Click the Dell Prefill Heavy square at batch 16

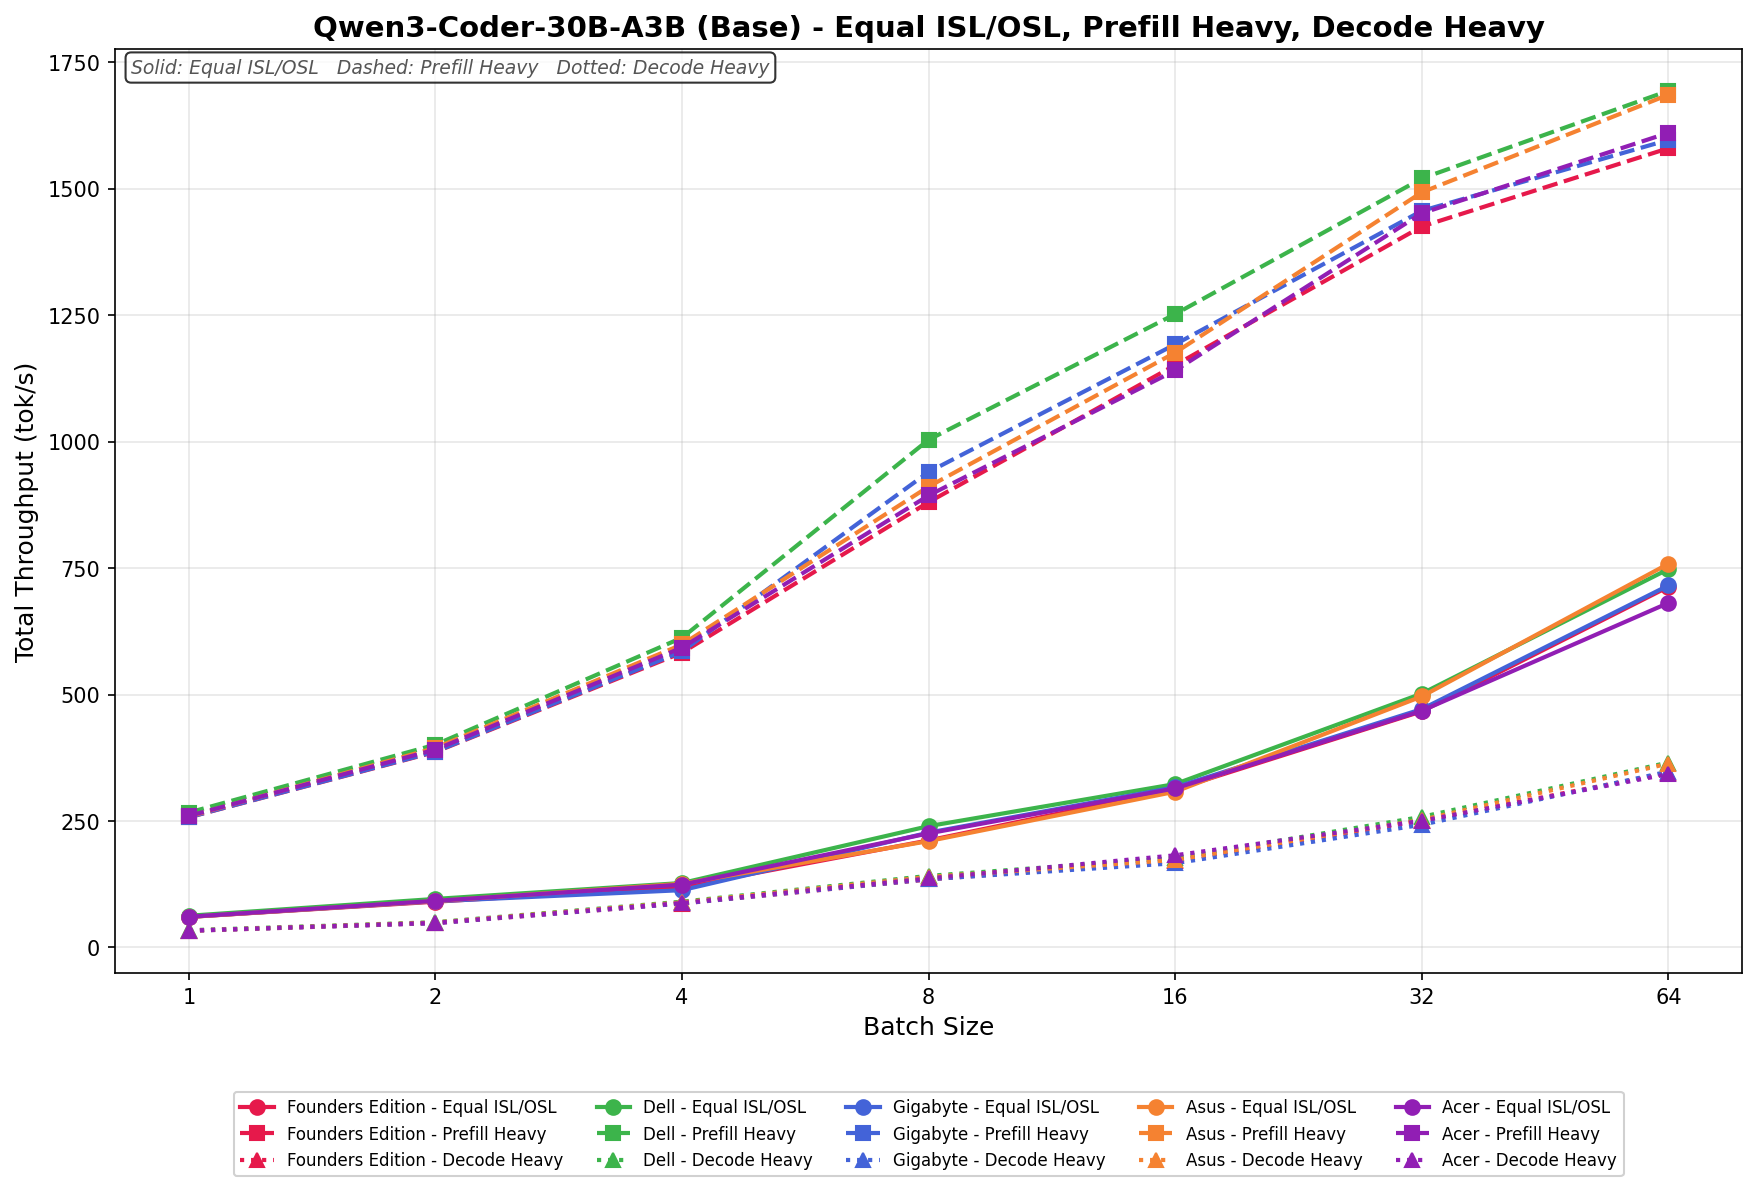click(1175, 314)
